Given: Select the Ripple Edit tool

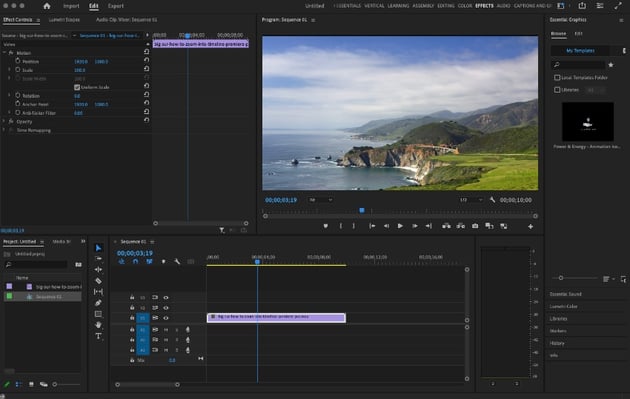Looking at the screenshot, I should 98,270.
